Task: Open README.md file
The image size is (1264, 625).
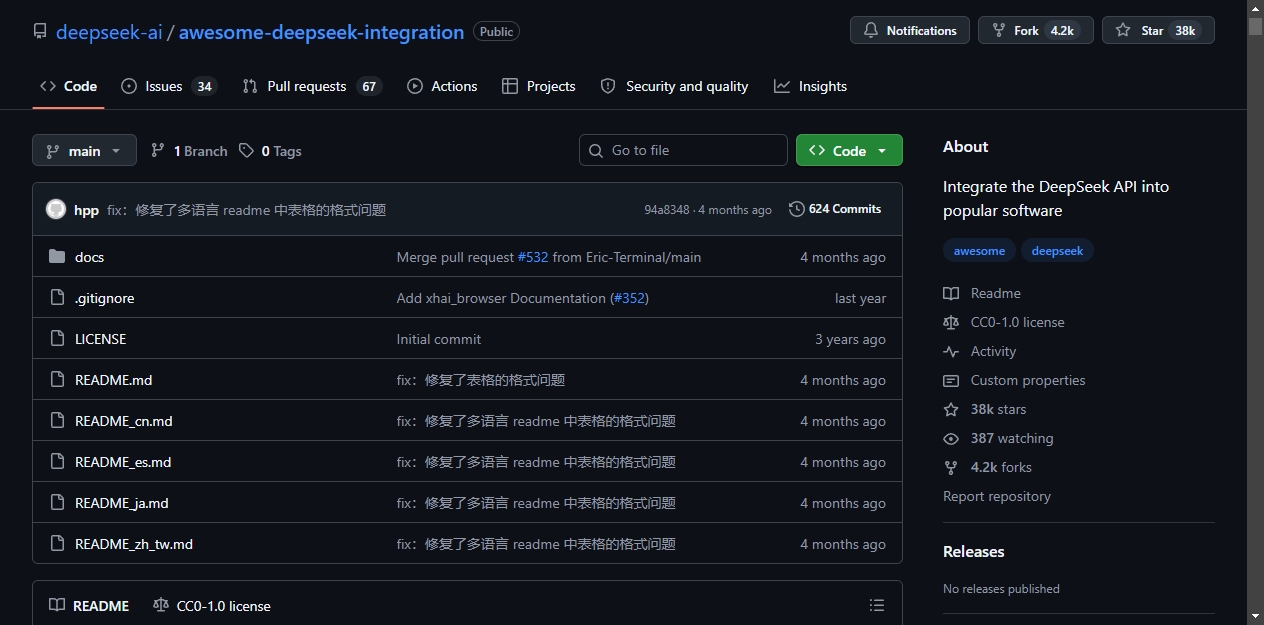Action: coord(113,380)
